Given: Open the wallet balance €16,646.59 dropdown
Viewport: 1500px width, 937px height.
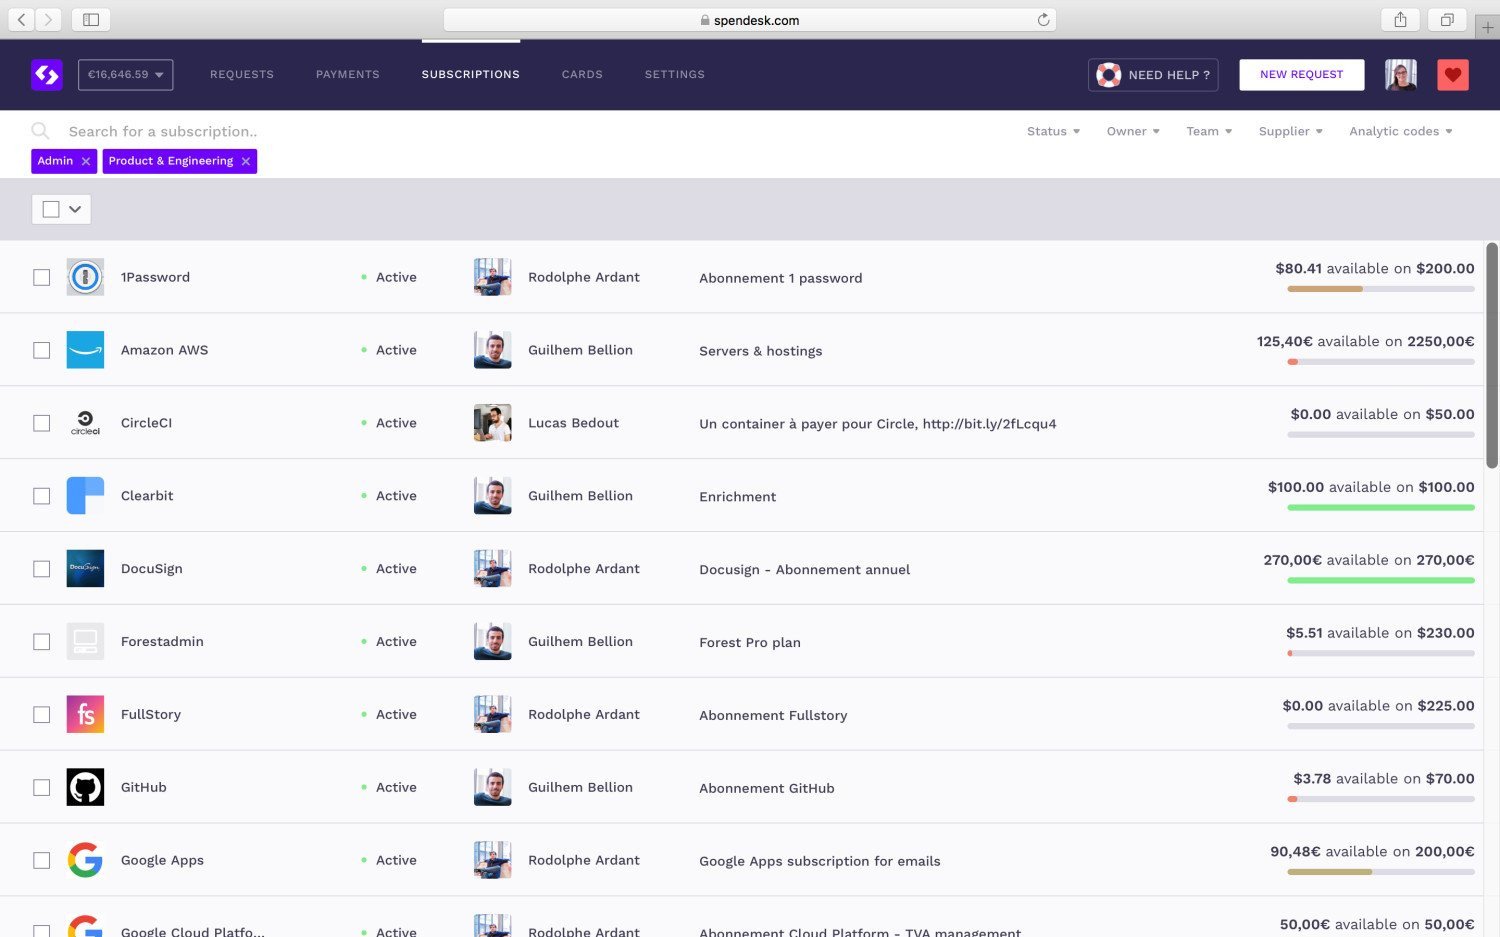Looking at the screenshot, I should (125, 75).
